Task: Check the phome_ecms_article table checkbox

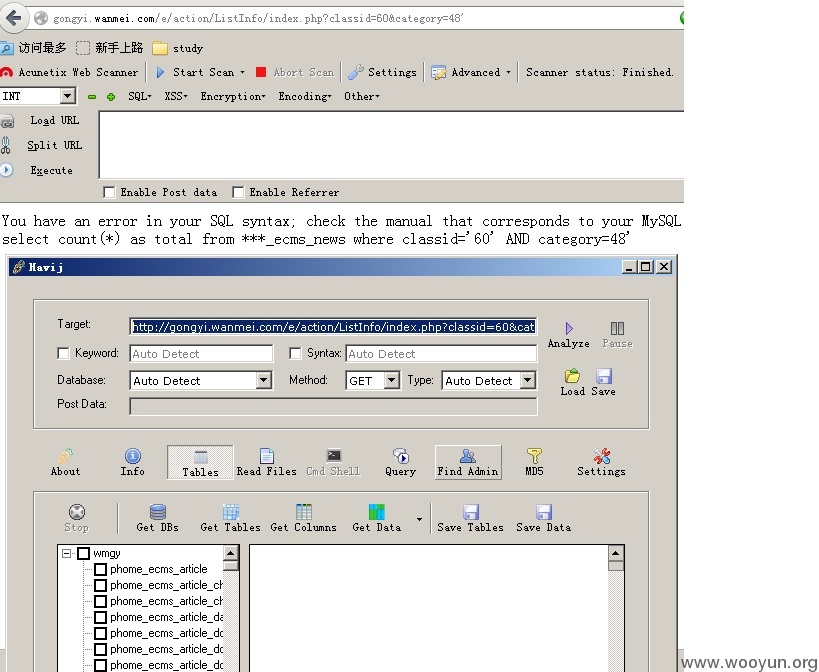Action: [x=100, y=569]
